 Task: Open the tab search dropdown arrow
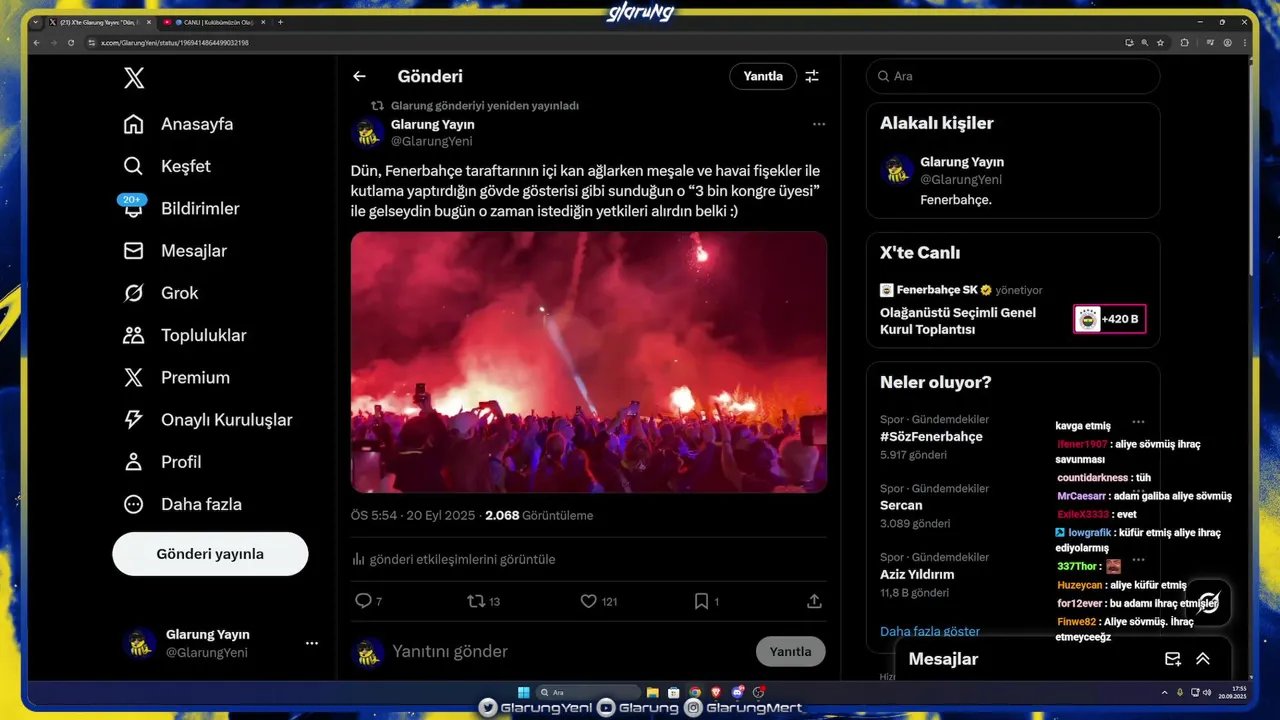click(x=37, y=22)
